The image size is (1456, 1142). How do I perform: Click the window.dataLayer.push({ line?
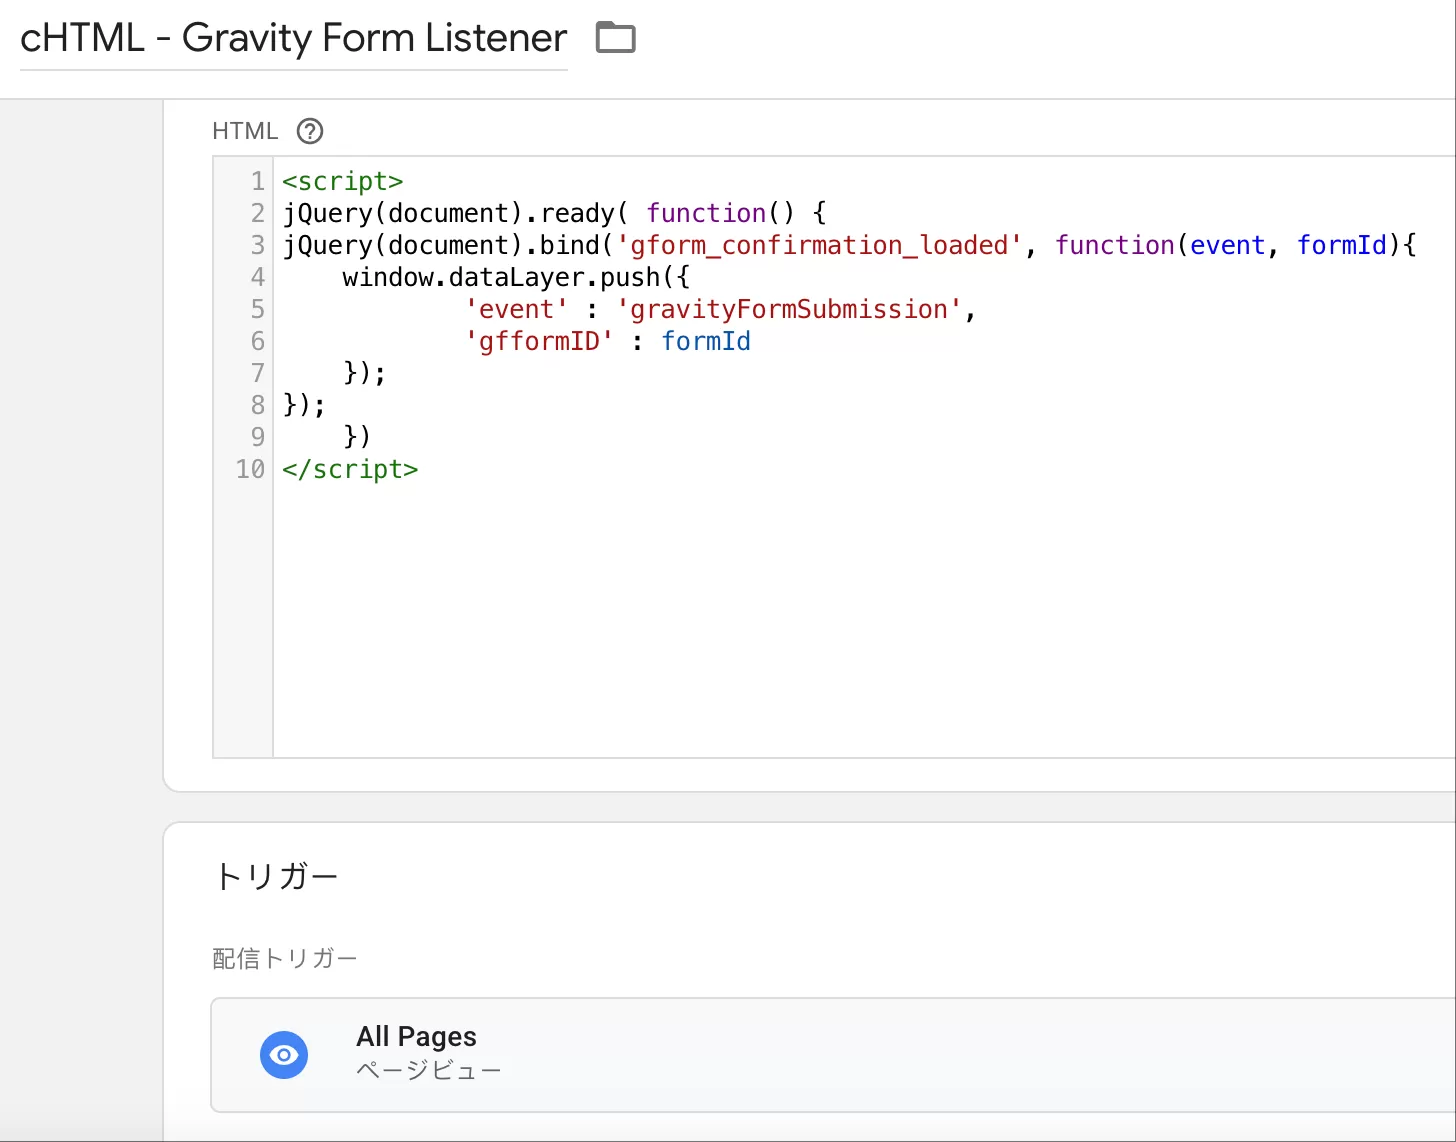tap(516, 277)
